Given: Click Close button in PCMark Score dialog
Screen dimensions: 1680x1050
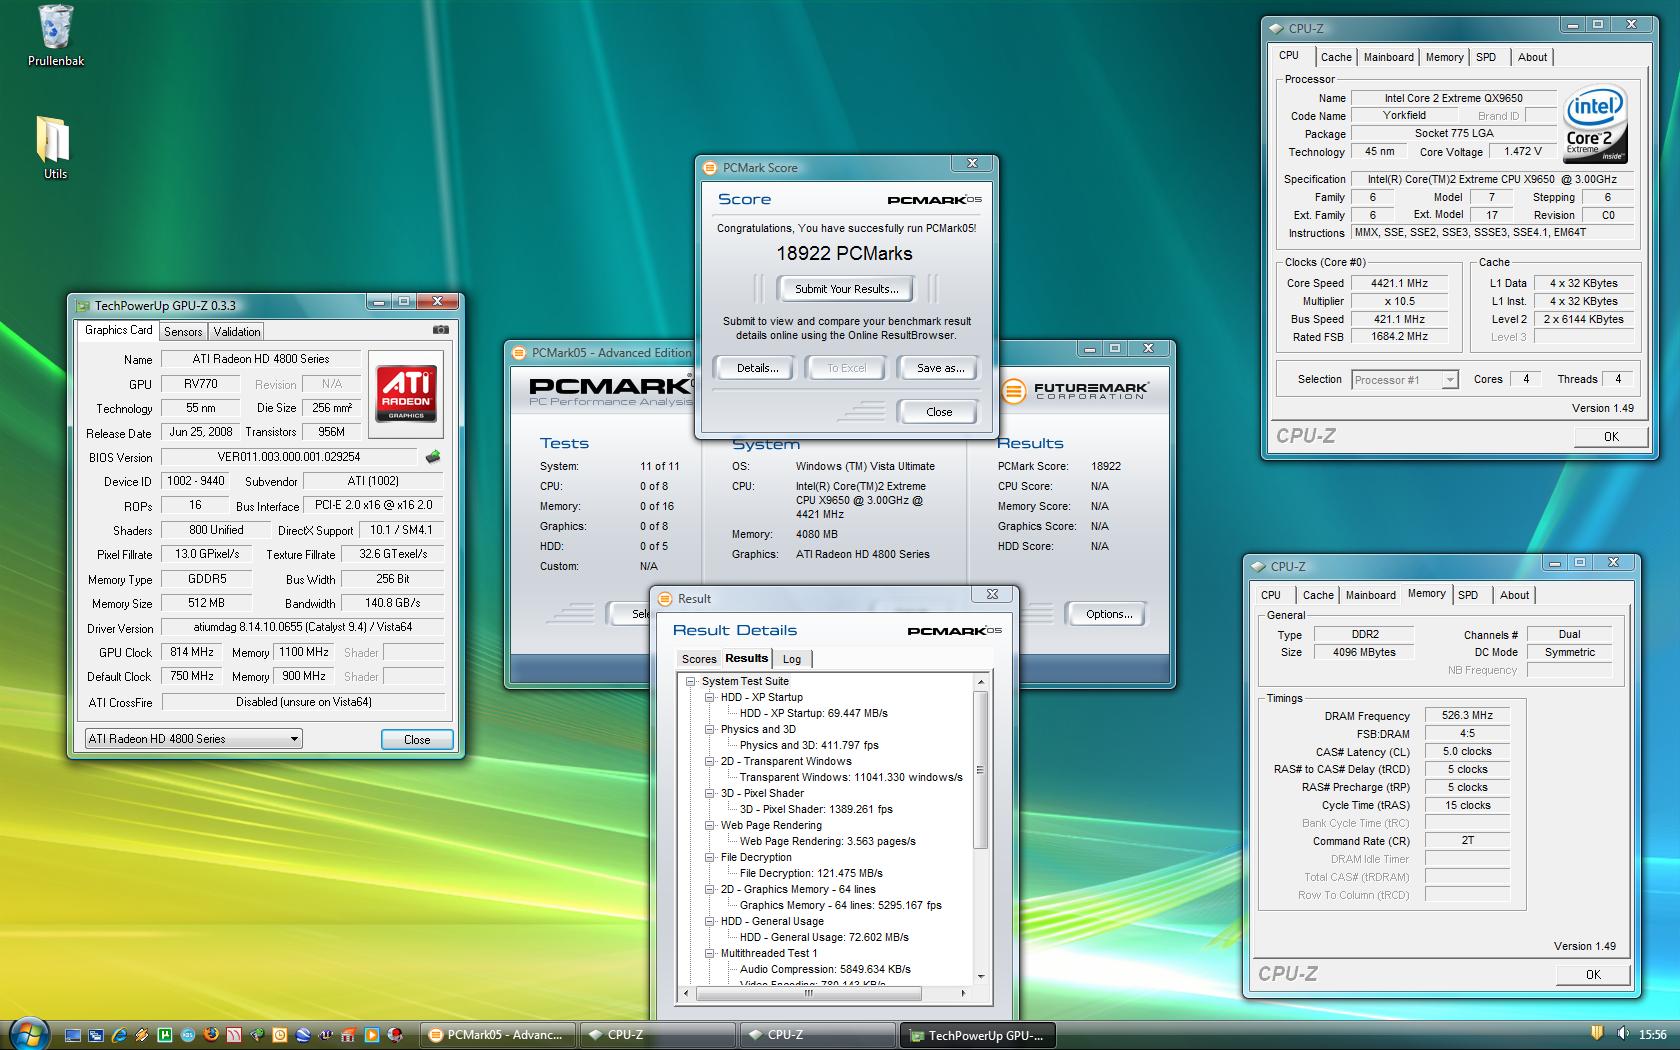Looking at the screenshot, I should [x=939, y=412].
